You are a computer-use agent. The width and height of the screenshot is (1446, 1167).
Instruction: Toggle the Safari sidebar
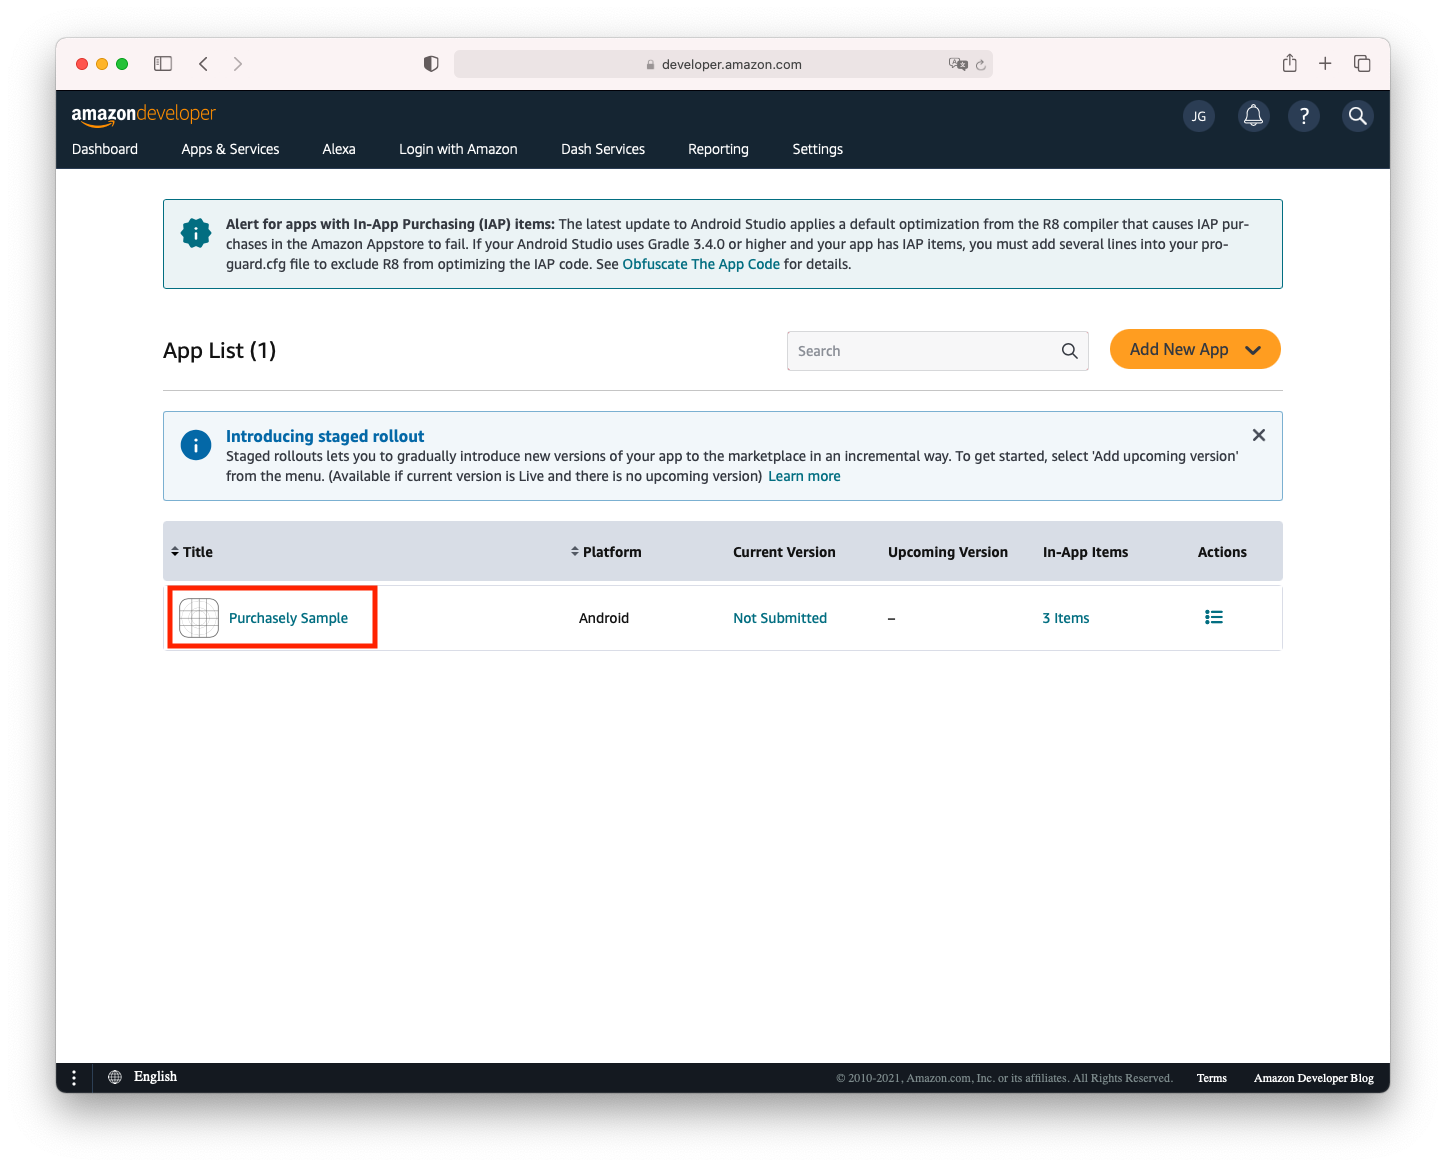[x=163, y=64]
